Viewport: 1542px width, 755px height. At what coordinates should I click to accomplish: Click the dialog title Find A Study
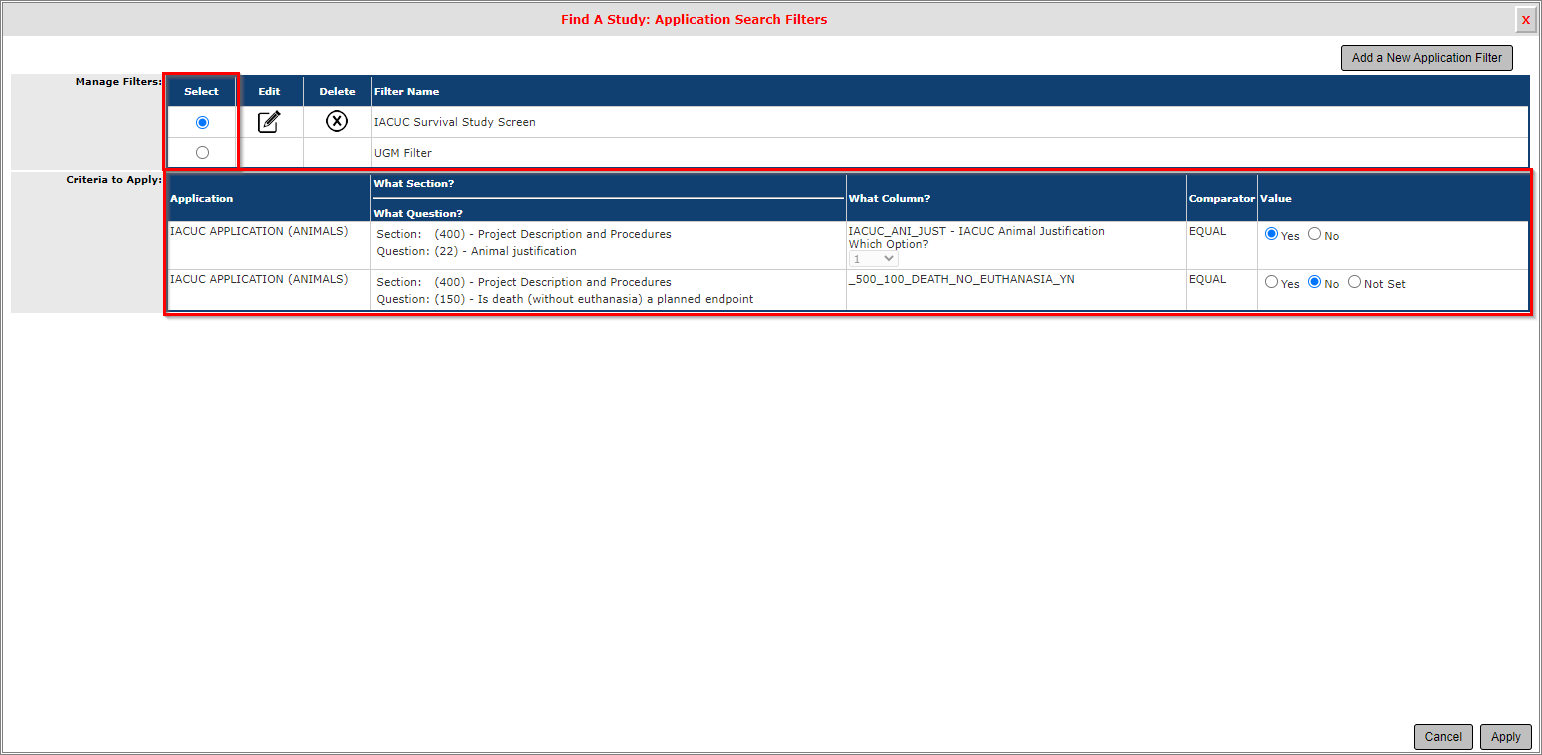pos(694,19)
